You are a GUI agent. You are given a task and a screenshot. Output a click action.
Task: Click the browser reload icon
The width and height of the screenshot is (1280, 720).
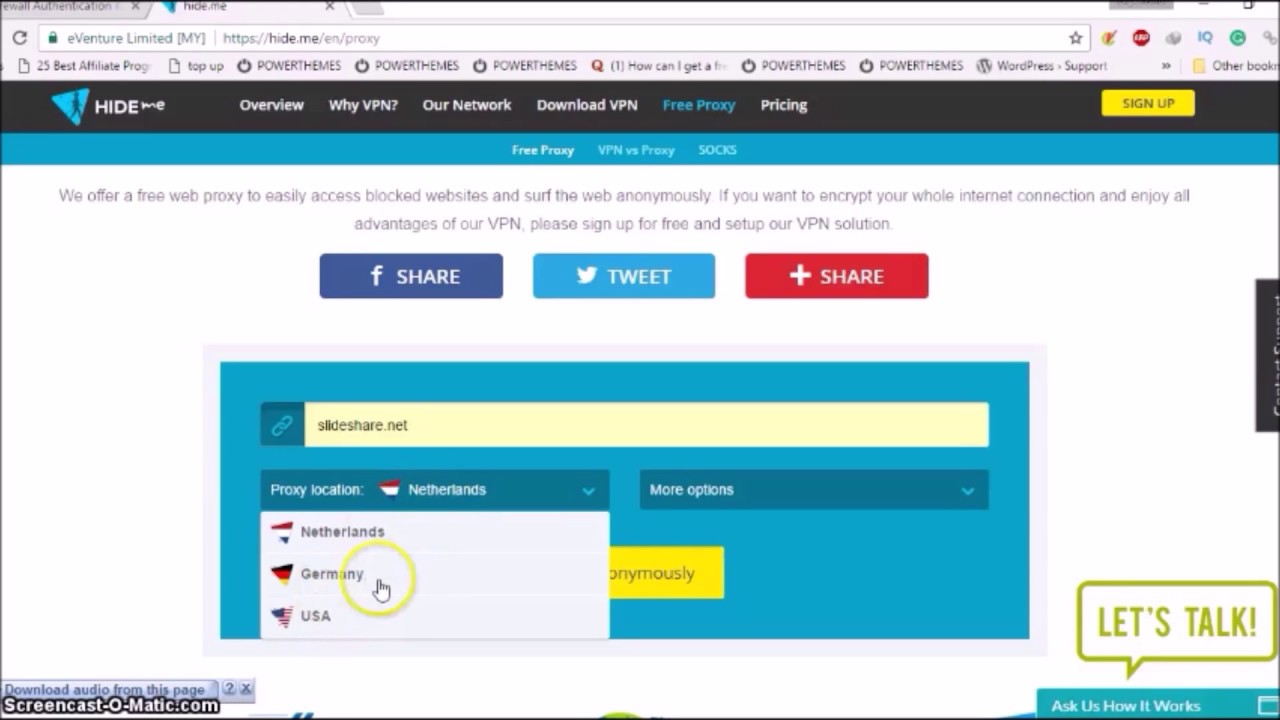pyautogui.click(x=19, y=38)
